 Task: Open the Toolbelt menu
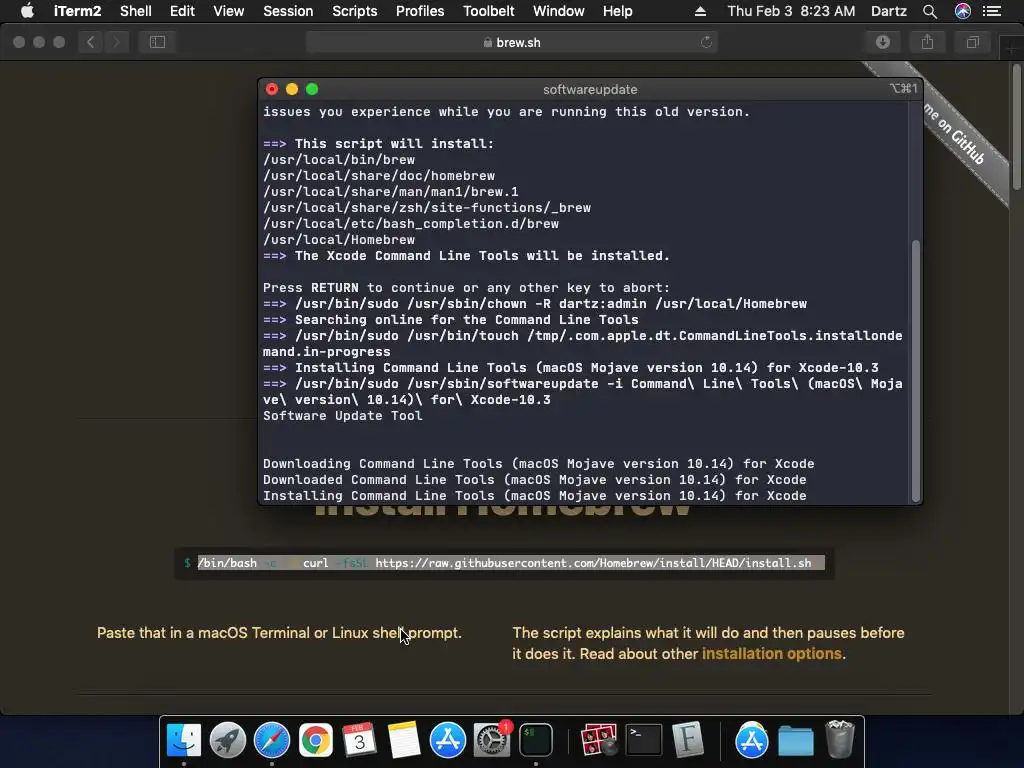[x=488, y=11]
